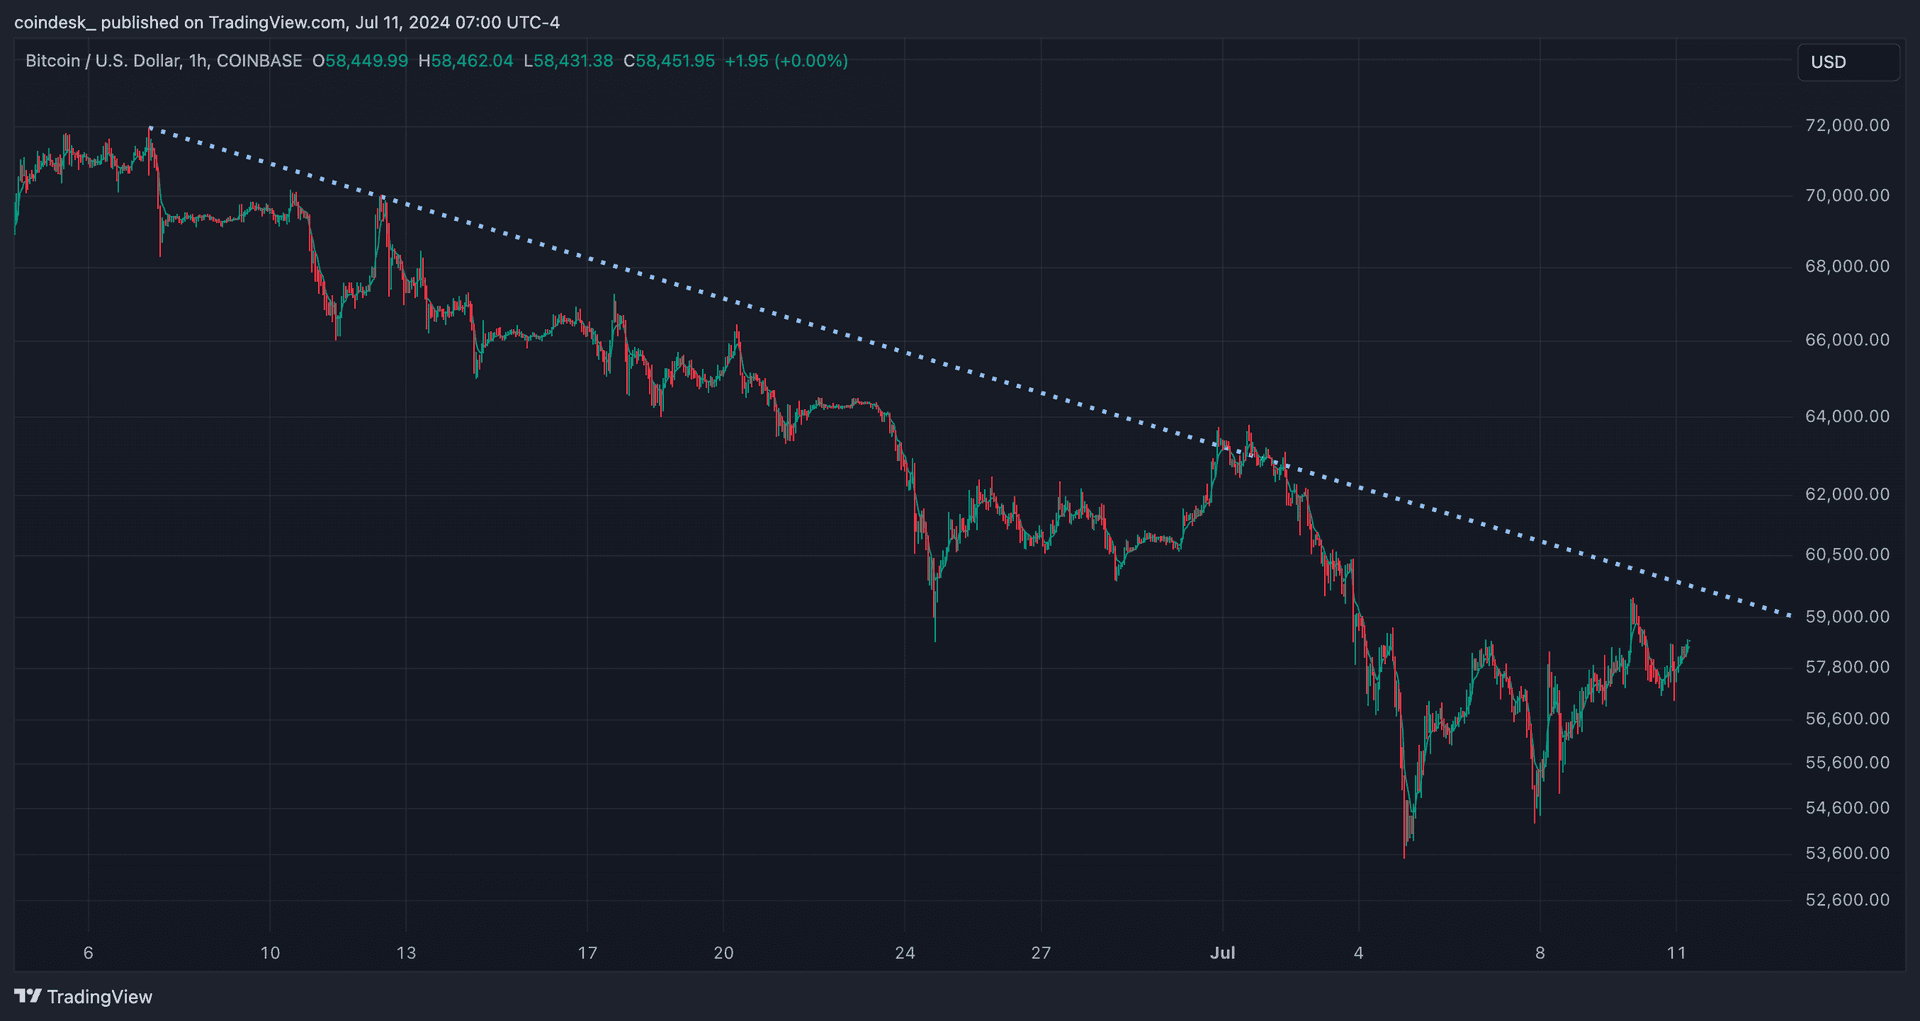Screen dimensions: 1920x1021
Task: Click the 70,000.00 price axis label
Action: pyautogui.click(x=1847, y=195)
